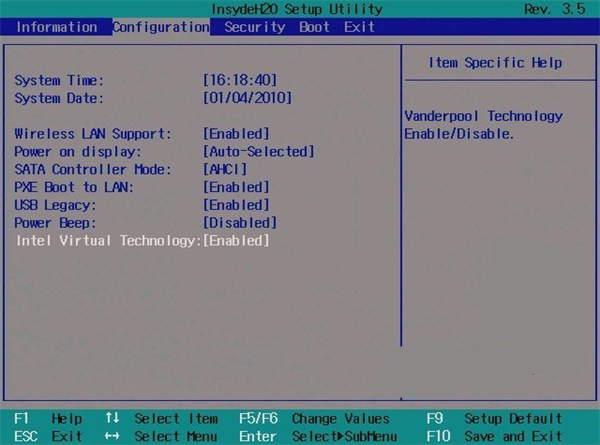Viewport: 600px width, 445px height.
Task: Toggle Power Beep Disabled value
Action: (x=240, y=223)
